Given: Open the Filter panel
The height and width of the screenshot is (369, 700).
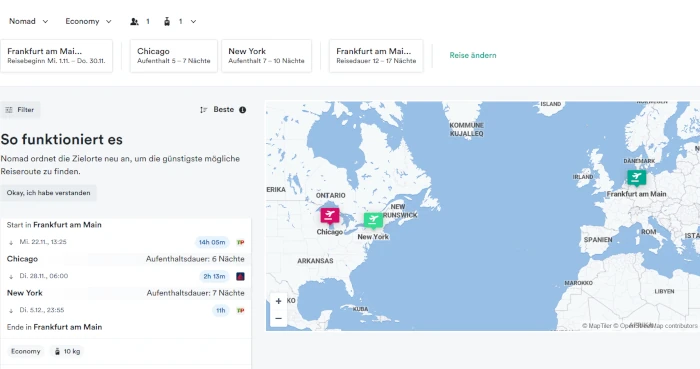Looking at the screenshot, I should pos(20,110).
